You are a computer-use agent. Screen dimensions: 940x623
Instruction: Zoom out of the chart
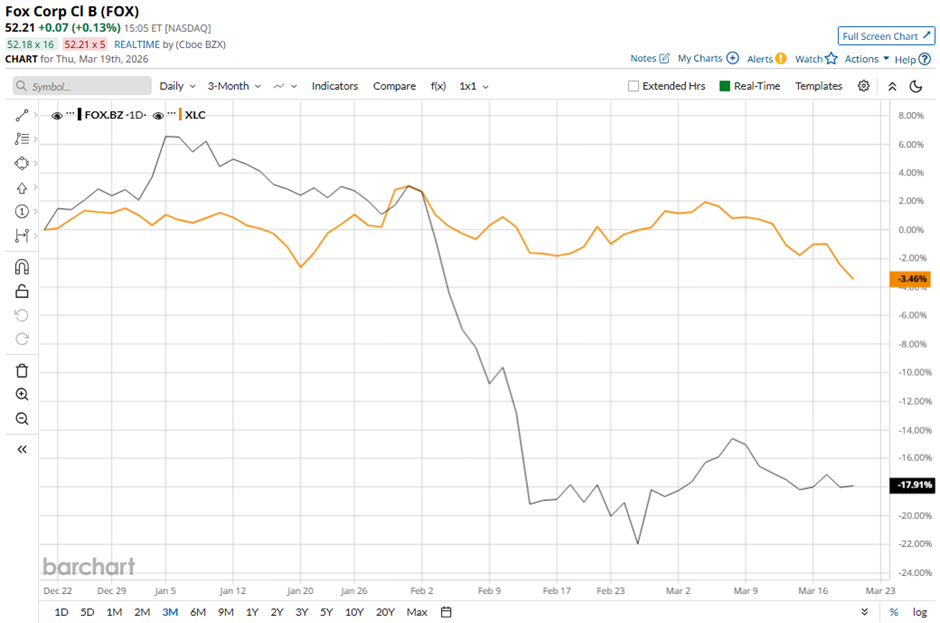22,419
